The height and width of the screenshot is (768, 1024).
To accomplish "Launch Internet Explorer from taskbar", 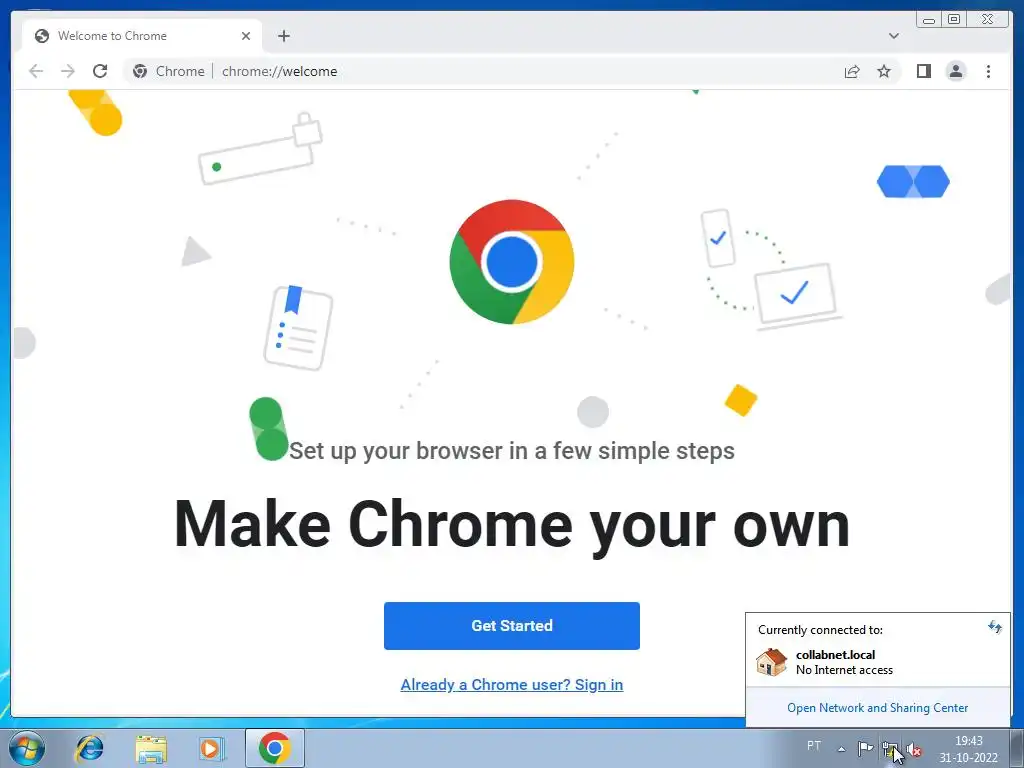I will (x=89, y=748).
